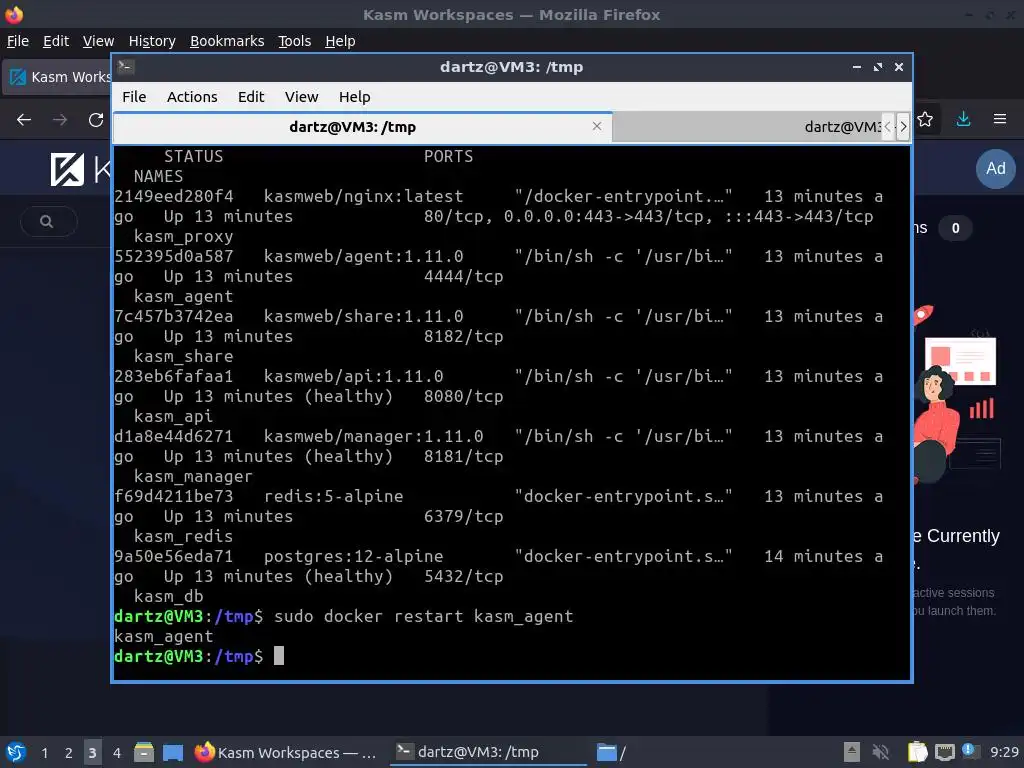Switch to workspace 4
Screen dimensions: 1024x768
117,753
